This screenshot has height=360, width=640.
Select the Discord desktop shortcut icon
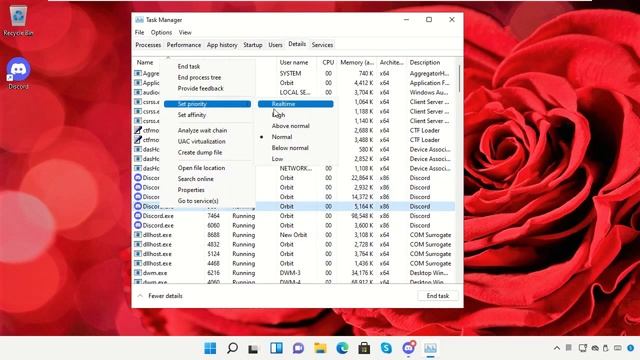point(18,73)
